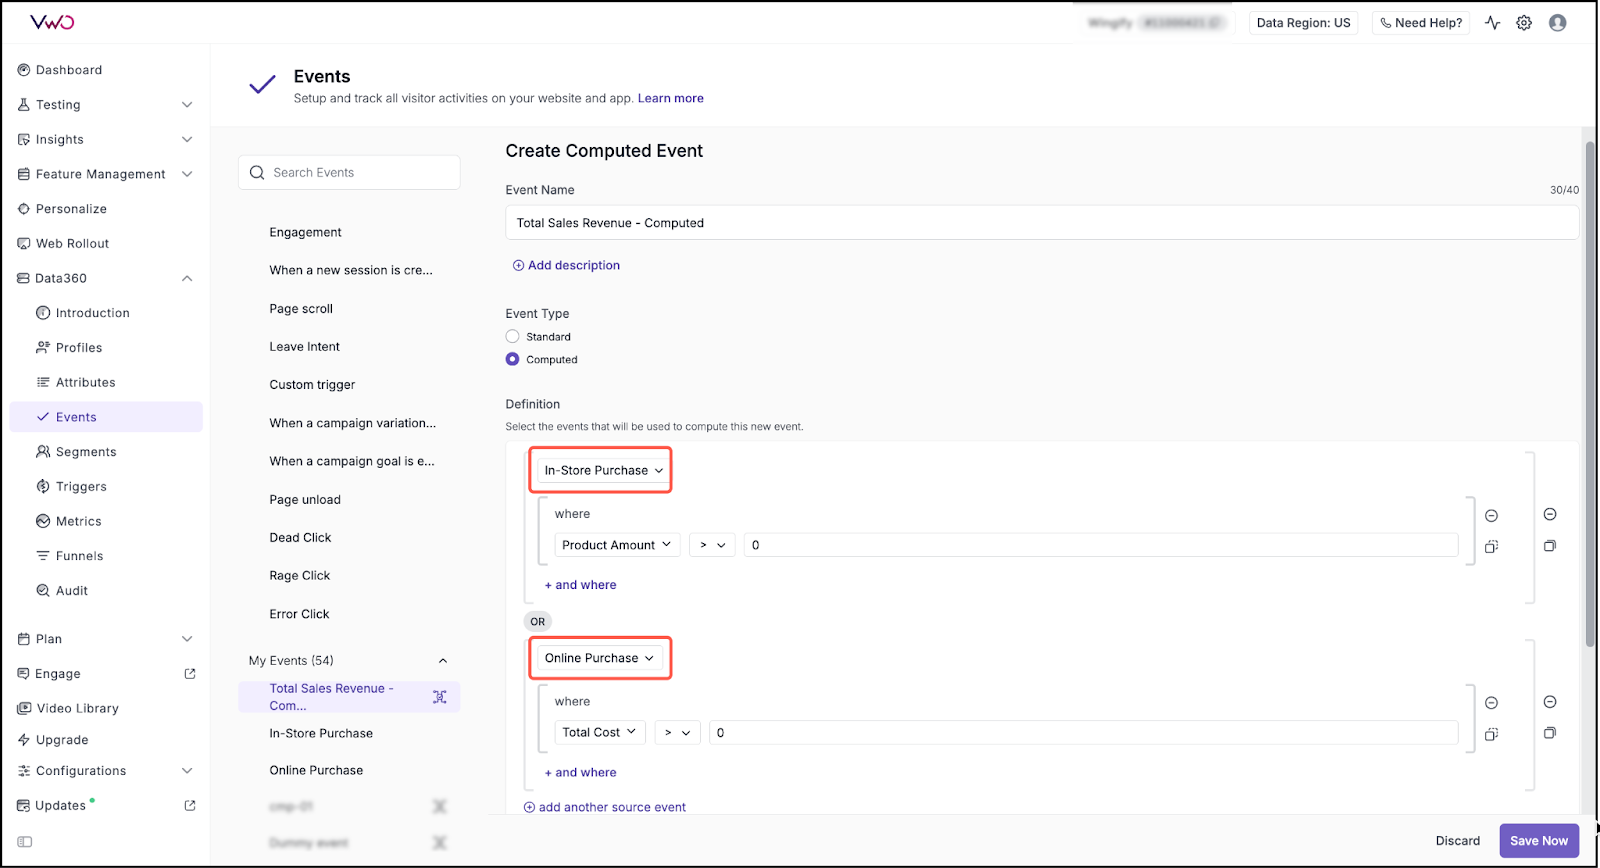Open the user account avatar

coord(1557,23)
